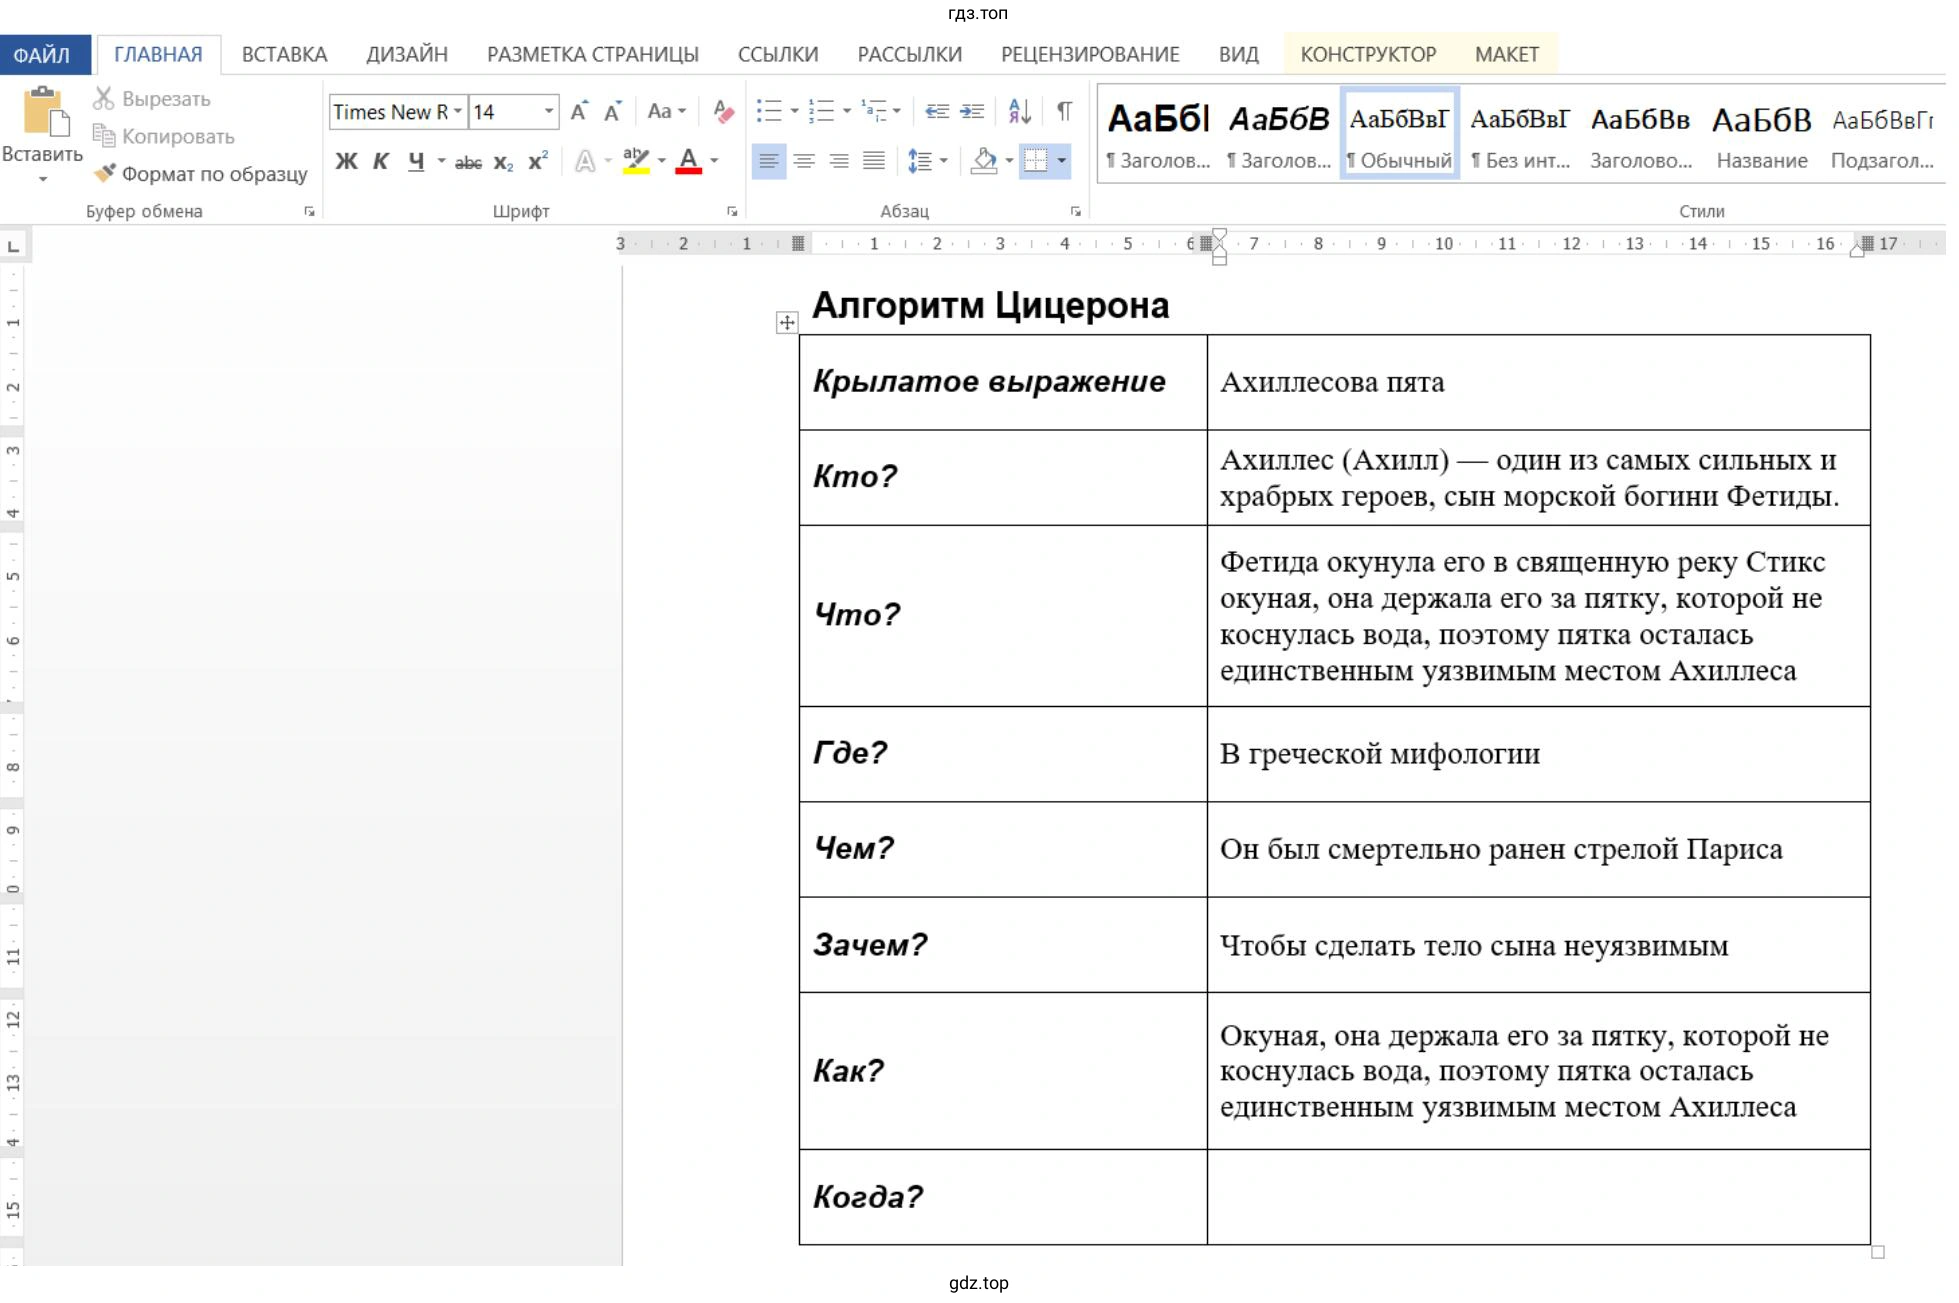1959x1303 pixels.
Task: Open the МАКЕТ table tools tab
Action: click(1507, 55)
